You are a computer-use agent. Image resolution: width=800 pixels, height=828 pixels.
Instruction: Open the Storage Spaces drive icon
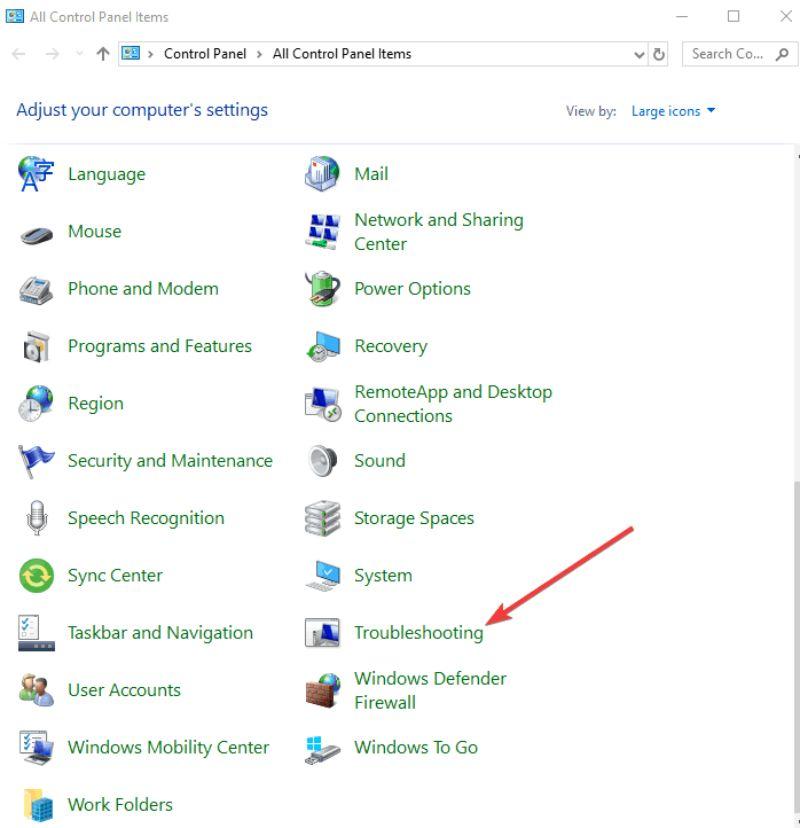point(322,518)
